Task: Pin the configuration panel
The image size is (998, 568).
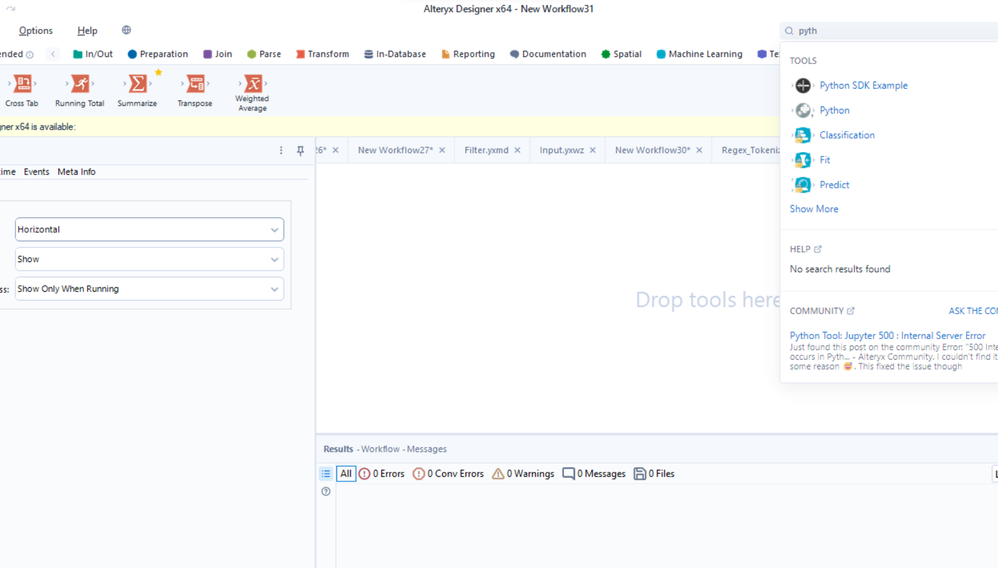Action: 300,150
